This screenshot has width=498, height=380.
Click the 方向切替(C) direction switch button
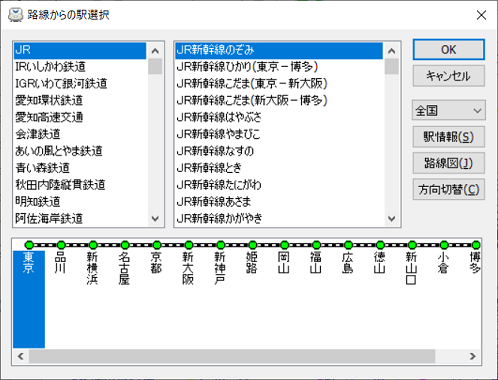449,189
